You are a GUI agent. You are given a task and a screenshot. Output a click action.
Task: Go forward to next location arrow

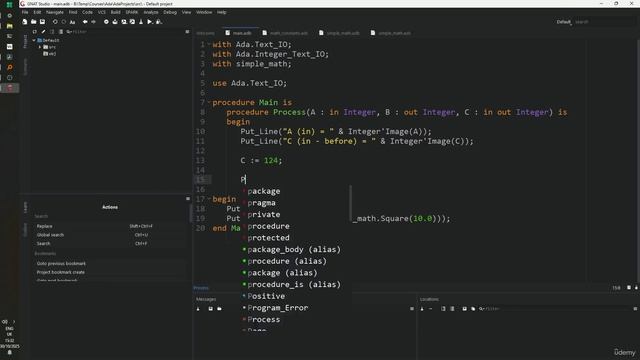click(93, 22)
